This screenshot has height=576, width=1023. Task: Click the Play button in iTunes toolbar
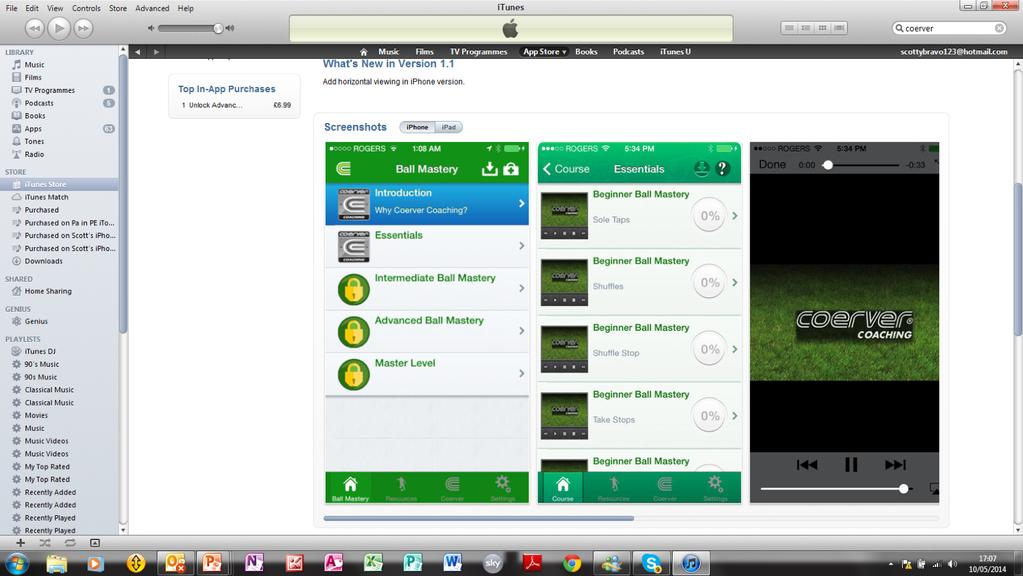pos(59,28)
